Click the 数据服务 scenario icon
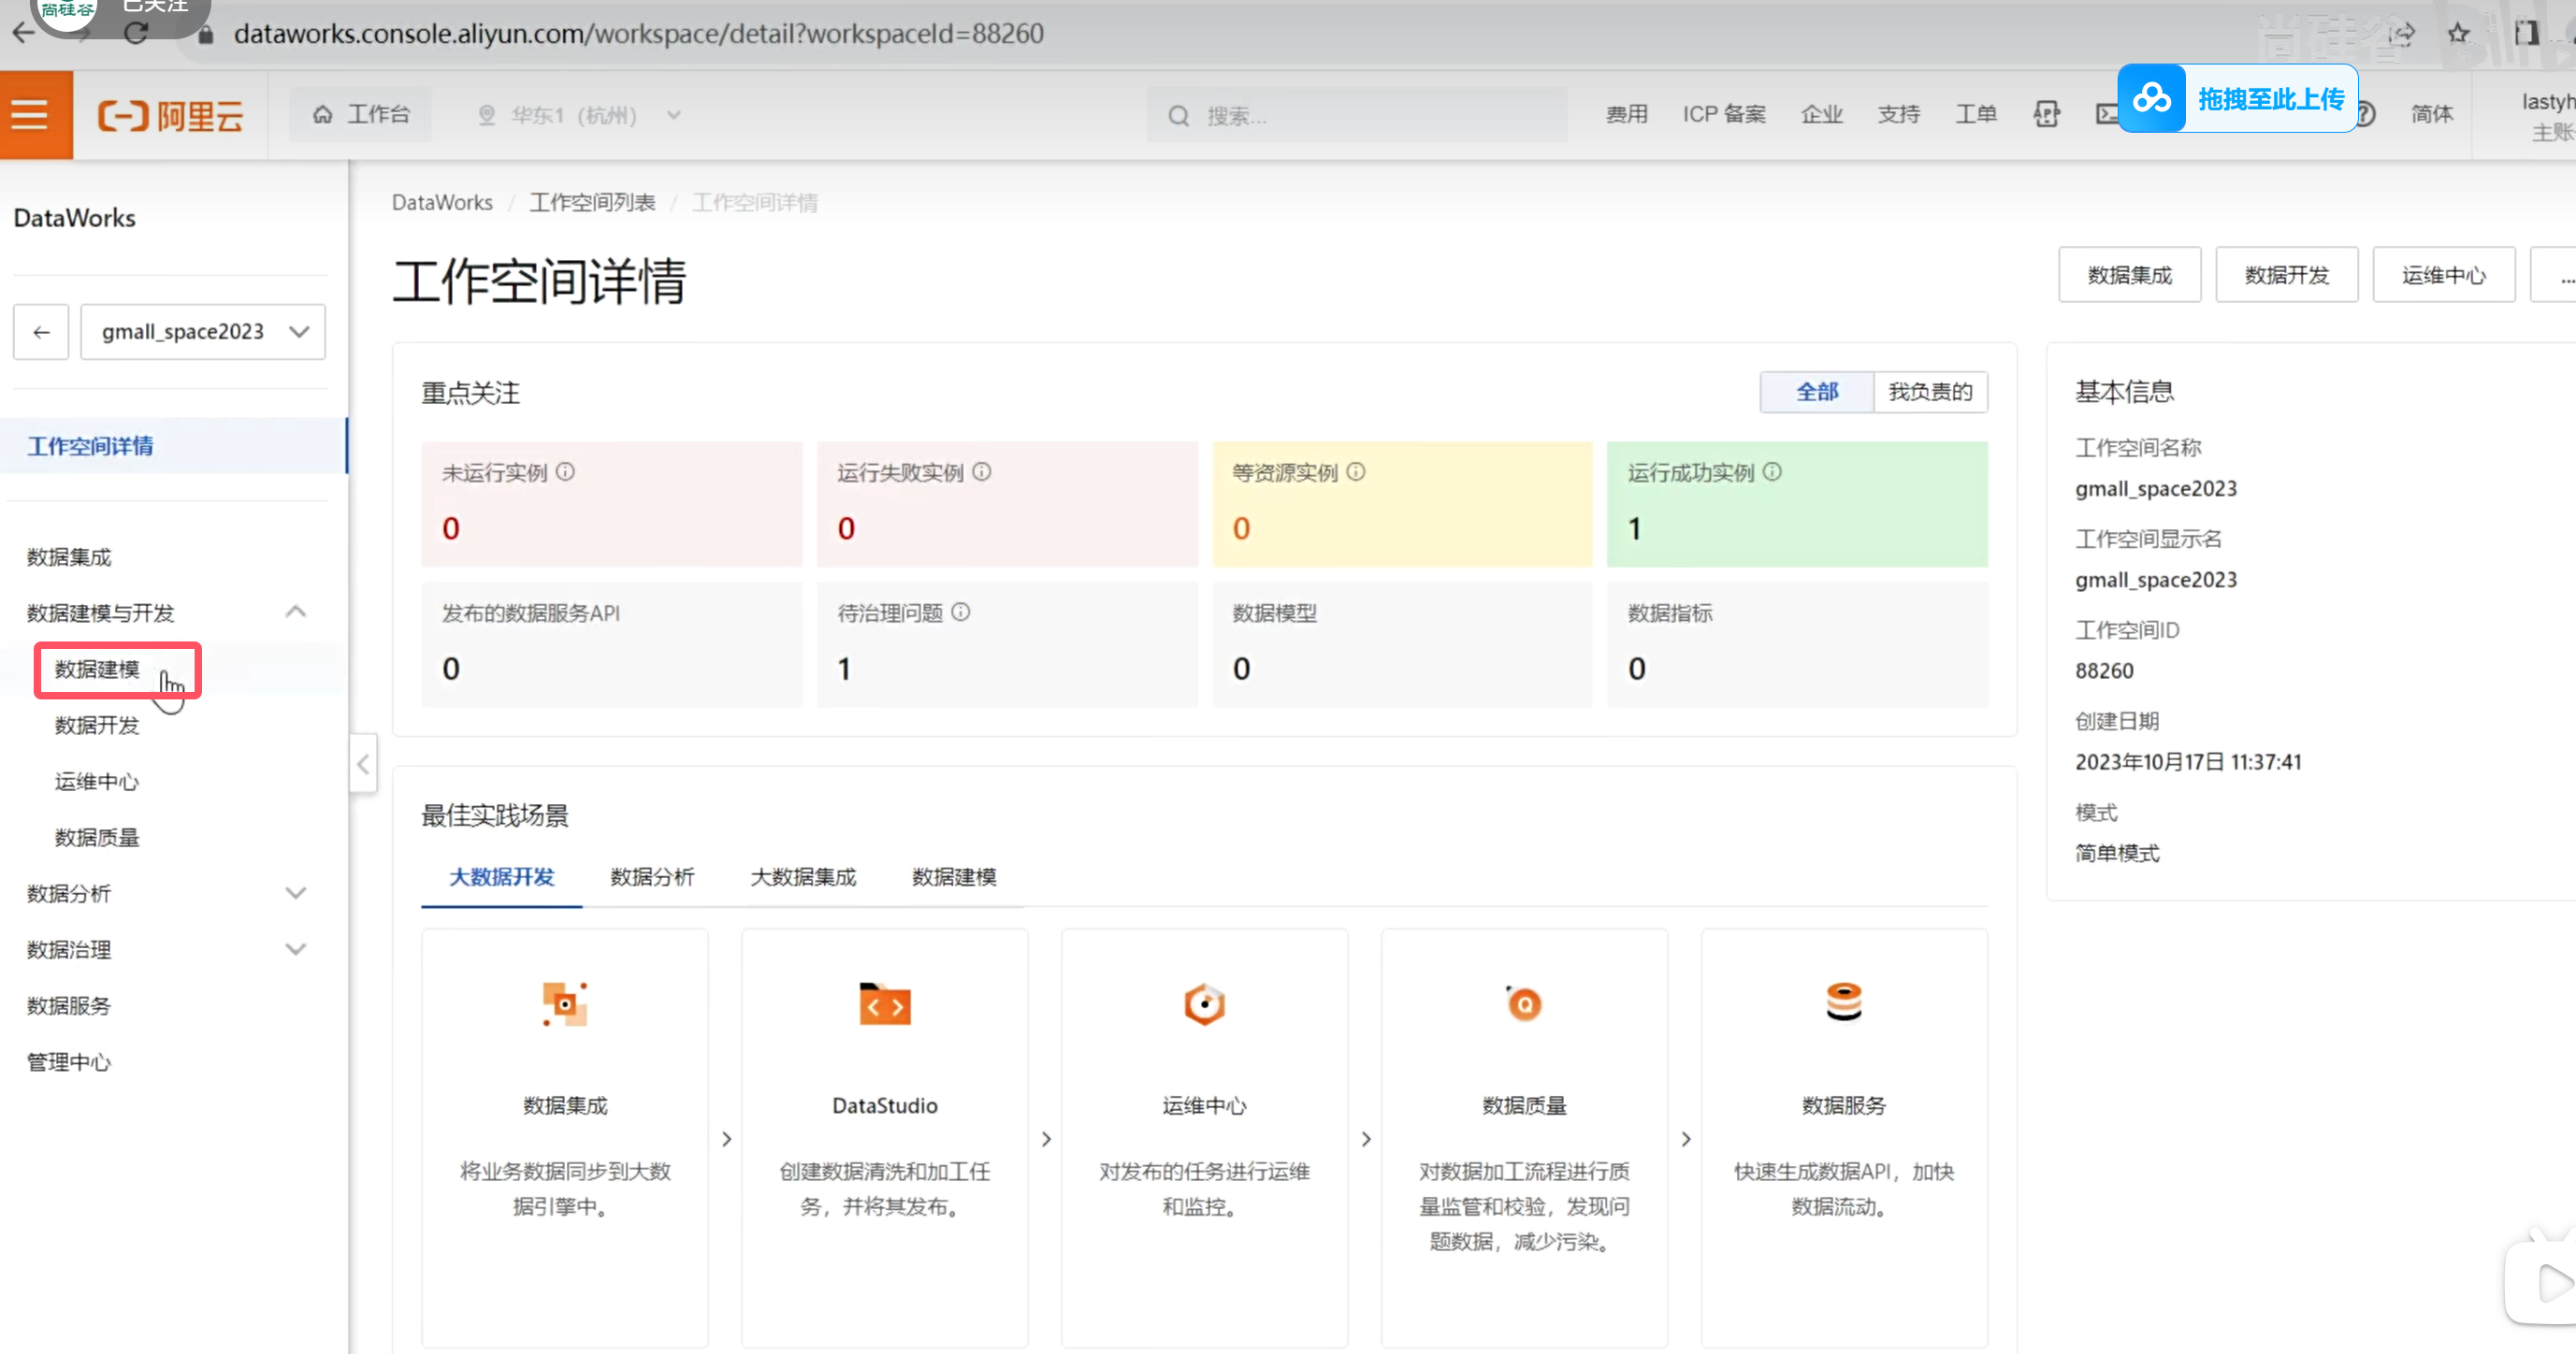2576x1354 pixels. pos(1843,1002)
